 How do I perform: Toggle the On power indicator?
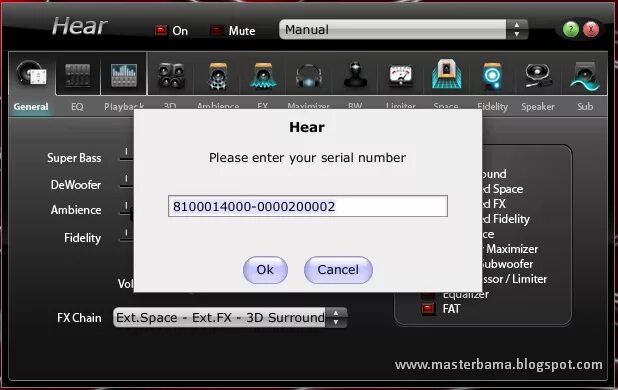coord(160,30)
